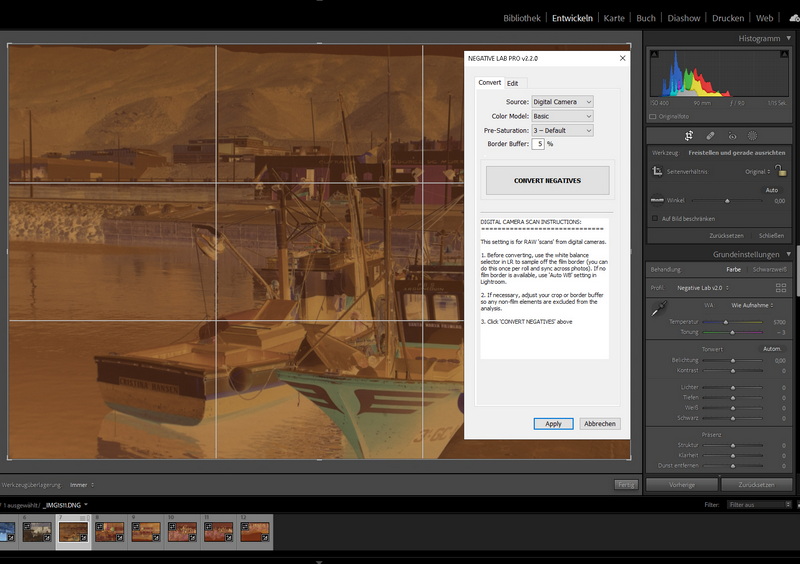800x564 pixels.
Task: Open the profile browser grid icon
Action: point(781,287)
